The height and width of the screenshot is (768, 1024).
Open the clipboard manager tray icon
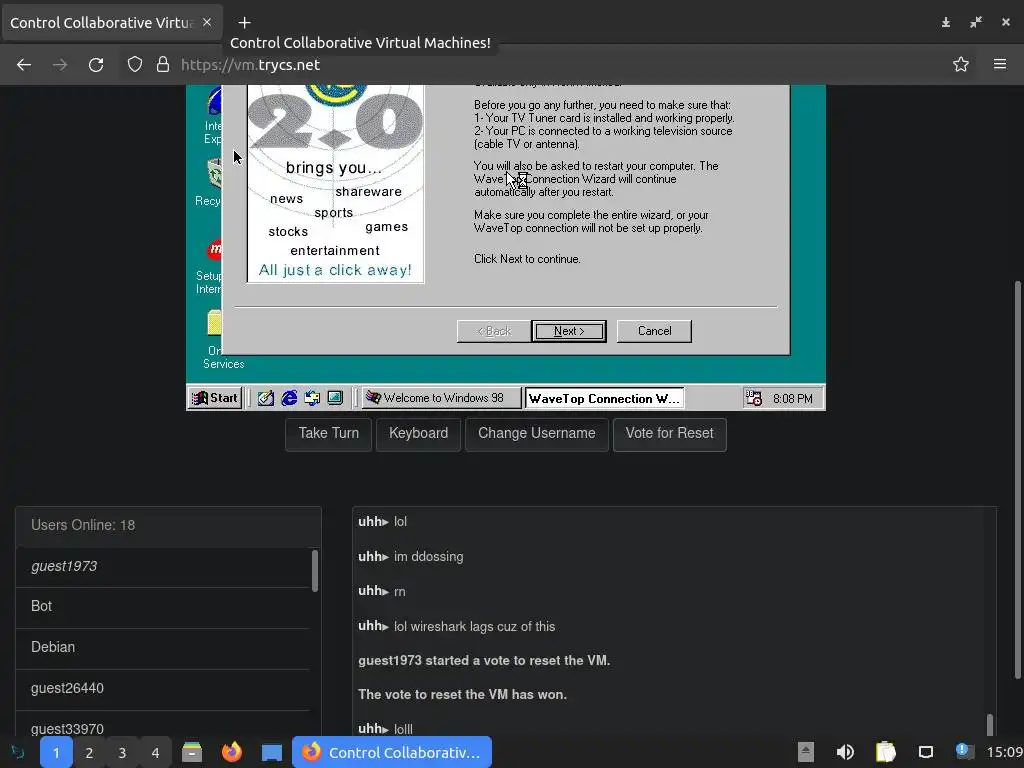click(886, 752)
